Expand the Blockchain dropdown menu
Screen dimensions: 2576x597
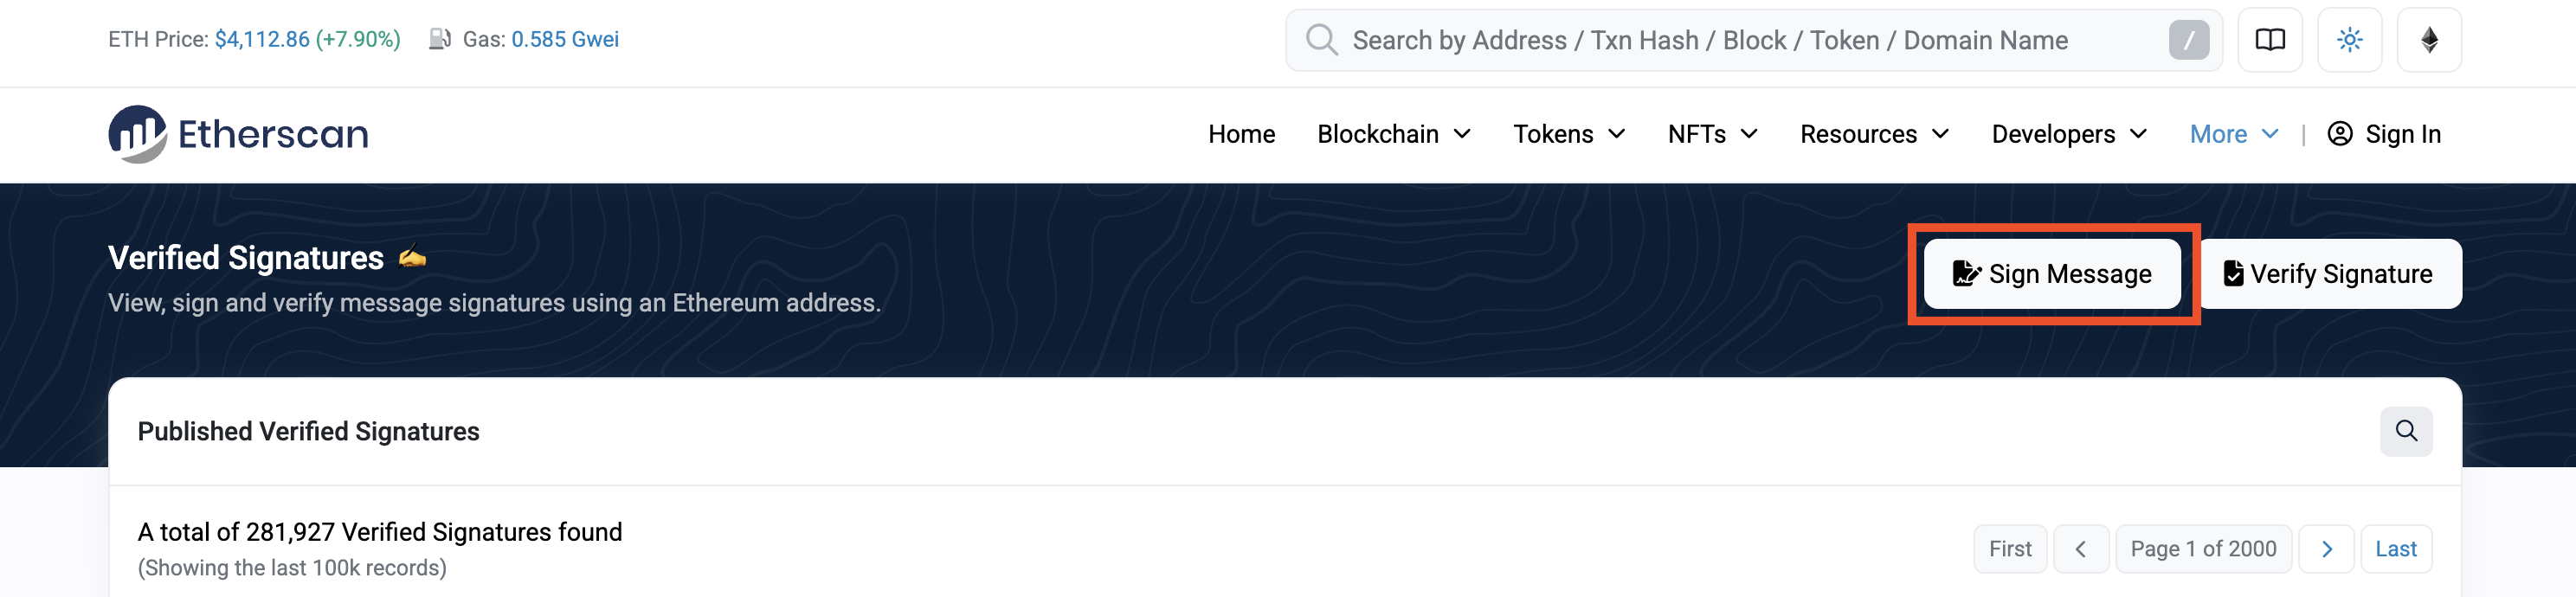click(x=1393, y=134)
